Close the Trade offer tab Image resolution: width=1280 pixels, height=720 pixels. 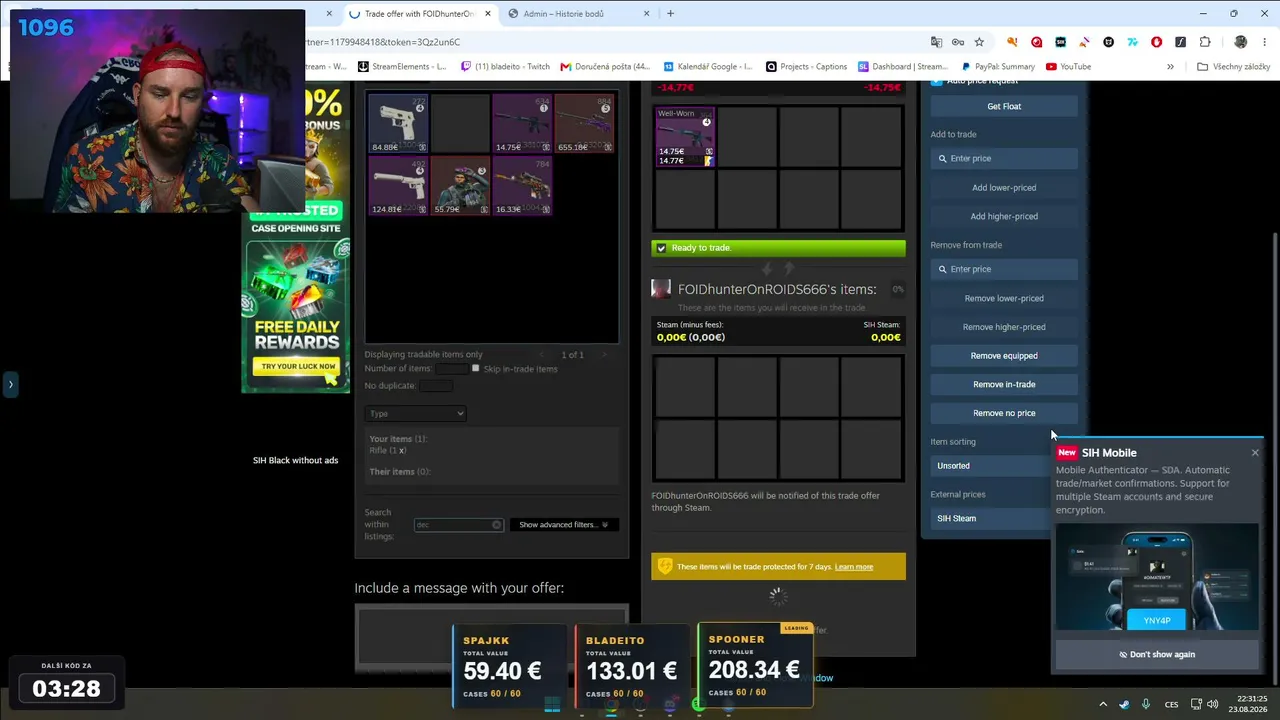[488, 14]
